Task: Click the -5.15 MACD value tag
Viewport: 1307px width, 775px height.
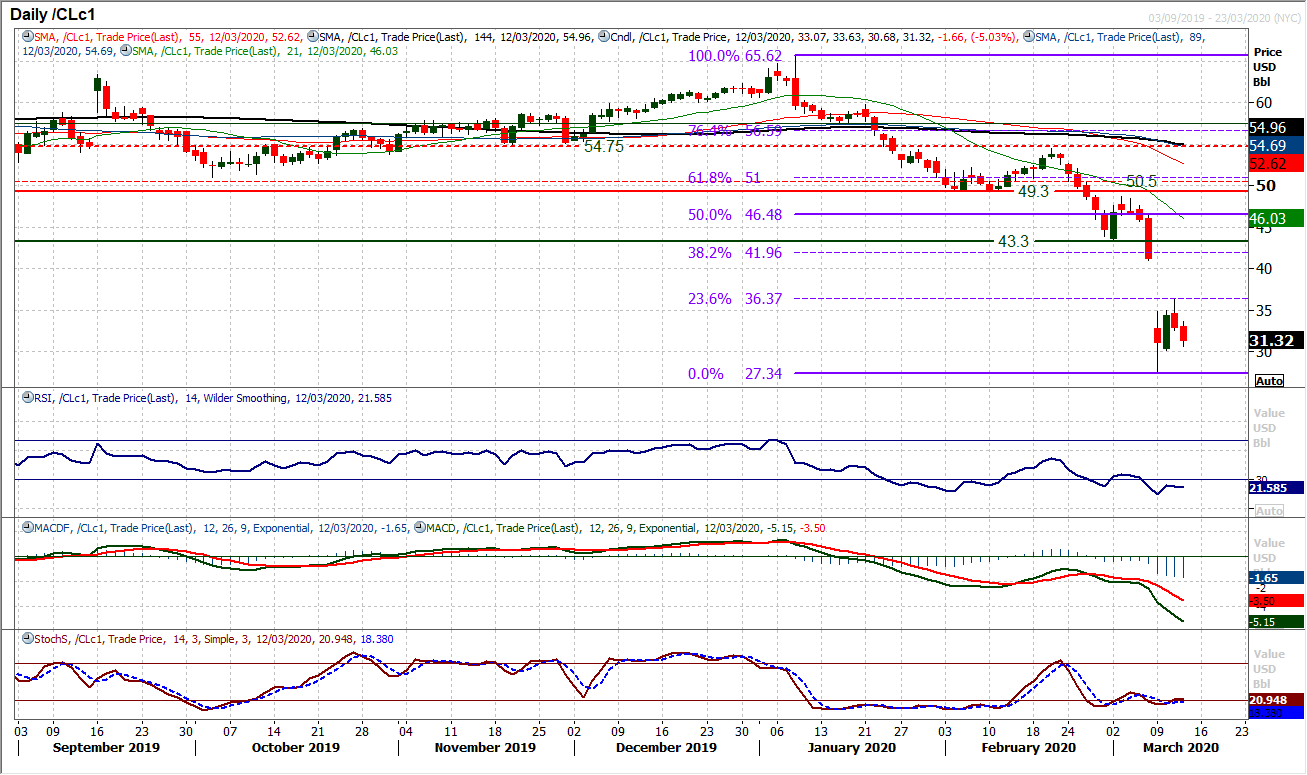Action: 1276,622
